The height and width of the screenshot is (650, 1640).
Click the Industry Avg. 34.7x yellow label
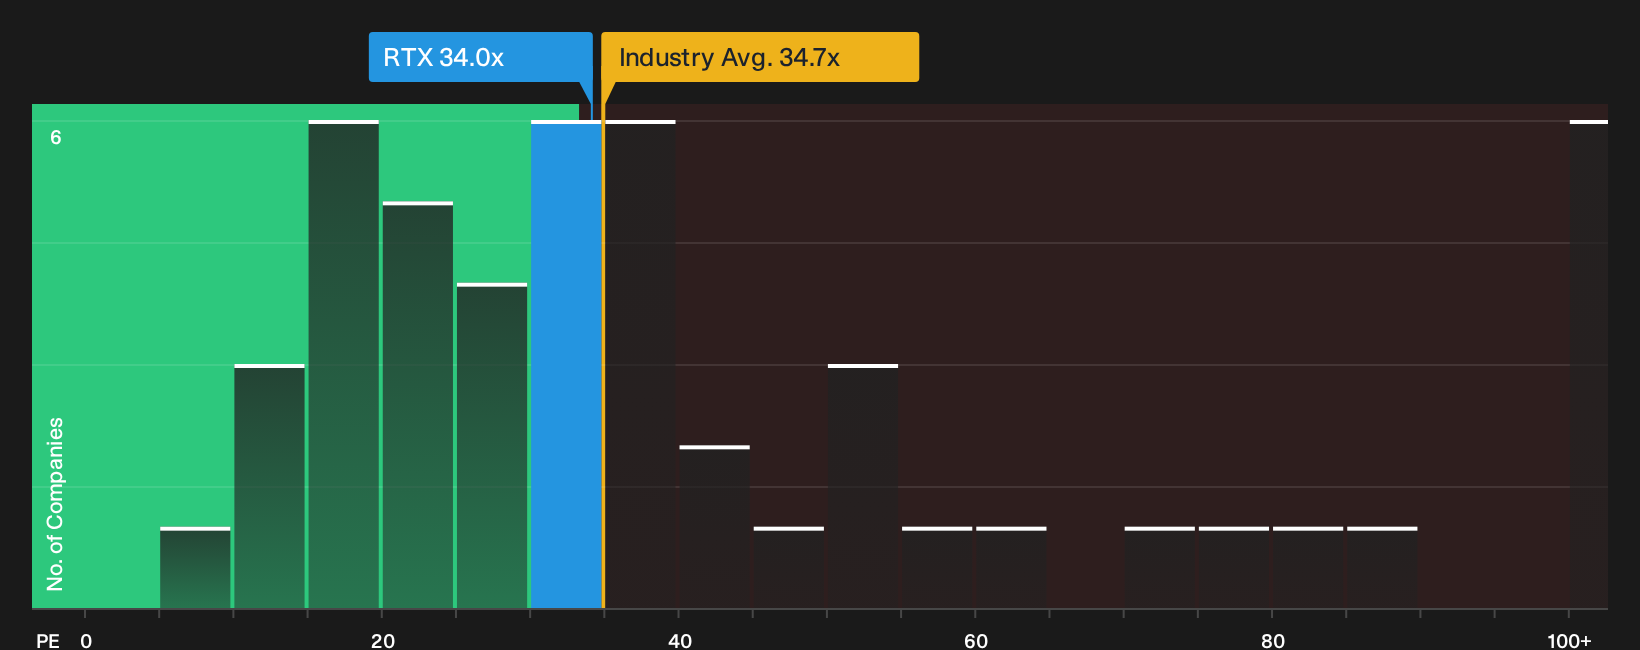(760, 57)
